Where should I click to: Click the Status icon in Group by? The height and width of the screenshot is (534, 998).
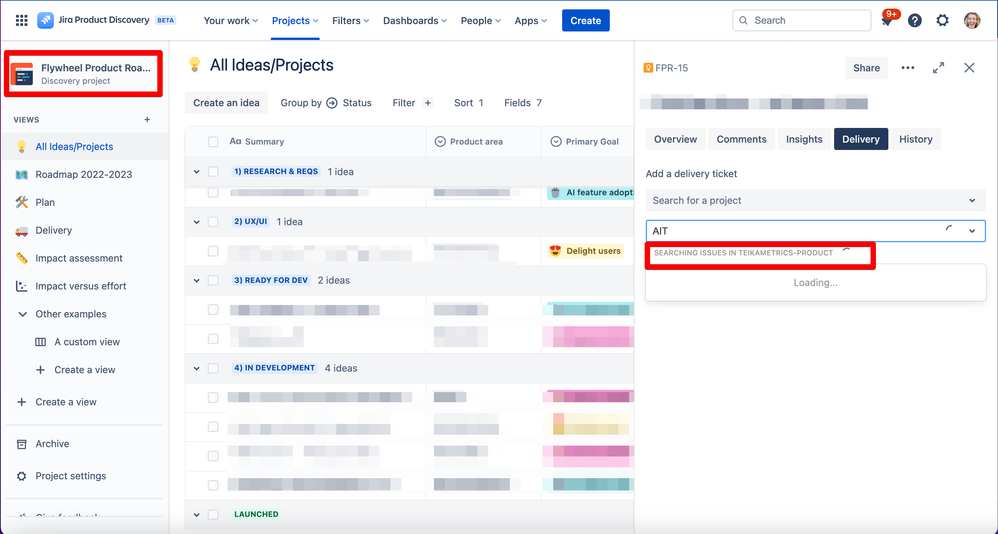click(x=332, y=102)
